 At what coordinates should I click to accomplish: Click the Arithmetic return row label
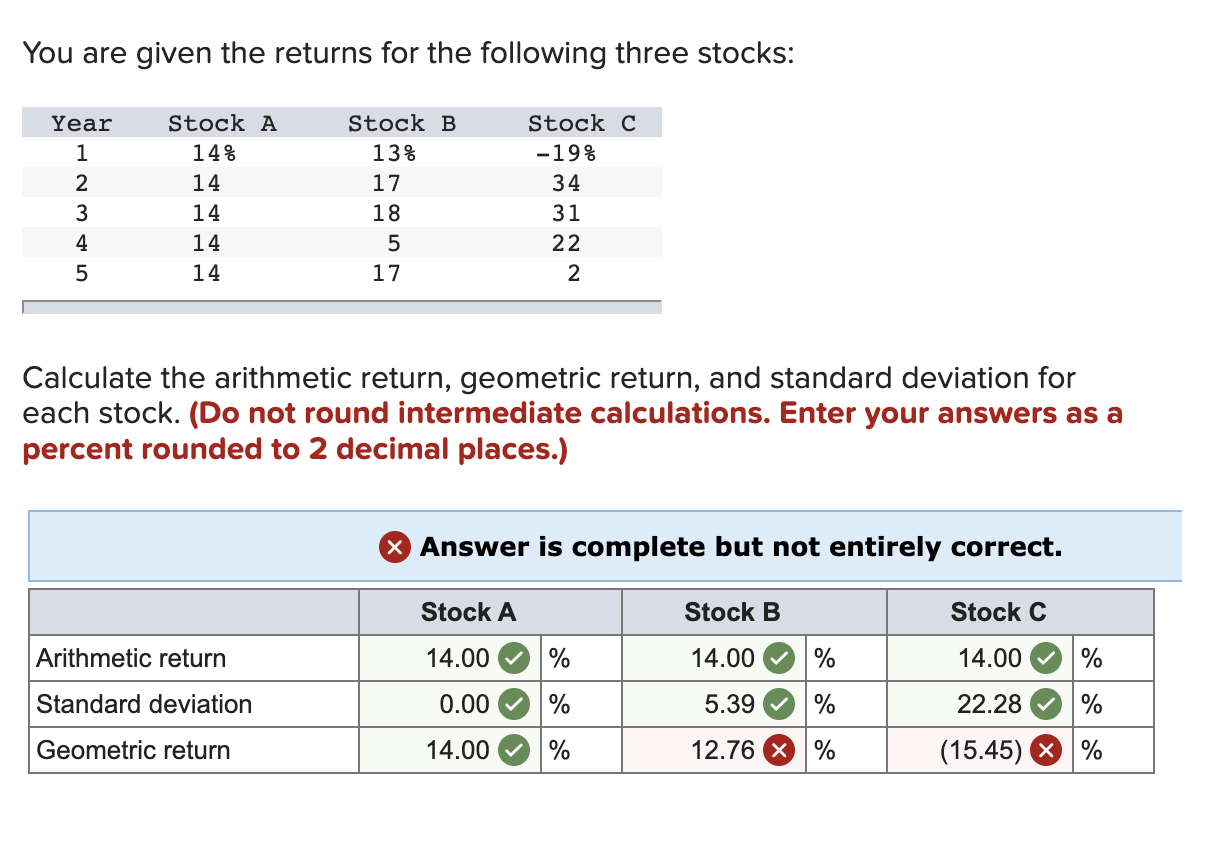click(x=130, y=658)
